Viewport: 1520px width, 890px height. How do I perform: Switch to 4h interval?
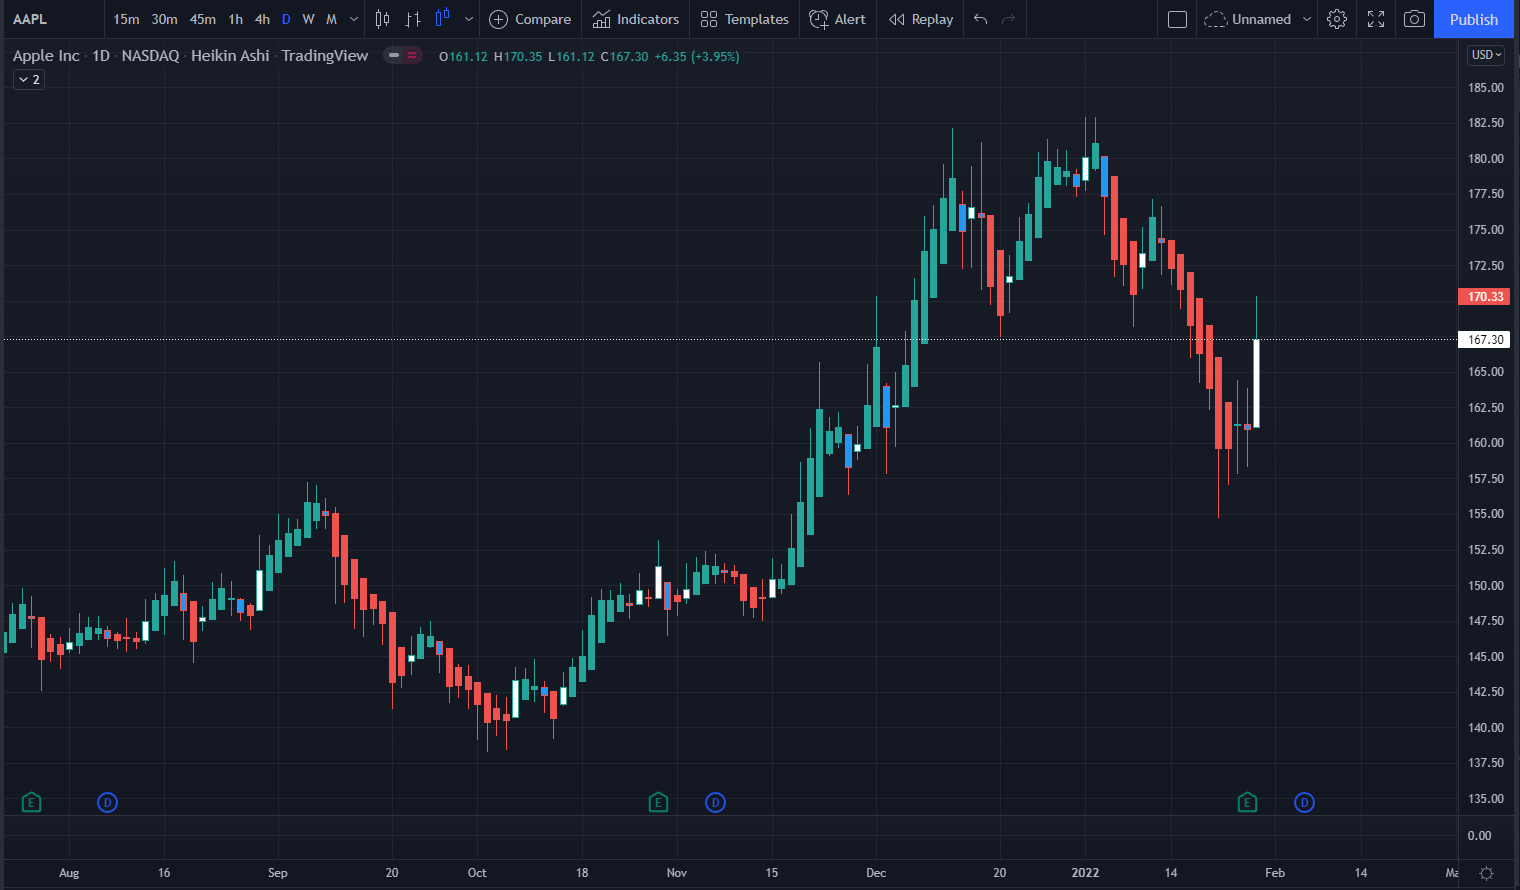point(262,19)
